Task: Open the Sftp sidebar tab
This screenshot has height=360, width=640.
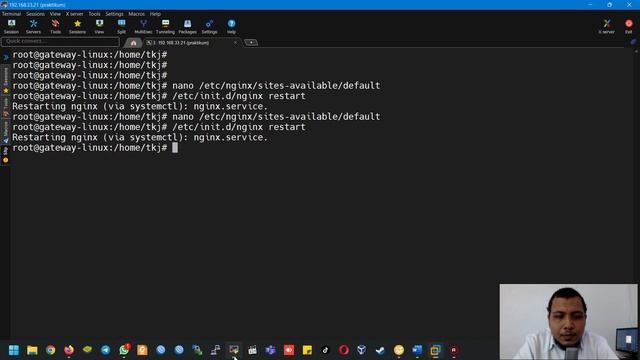Action: pos(6,155)
